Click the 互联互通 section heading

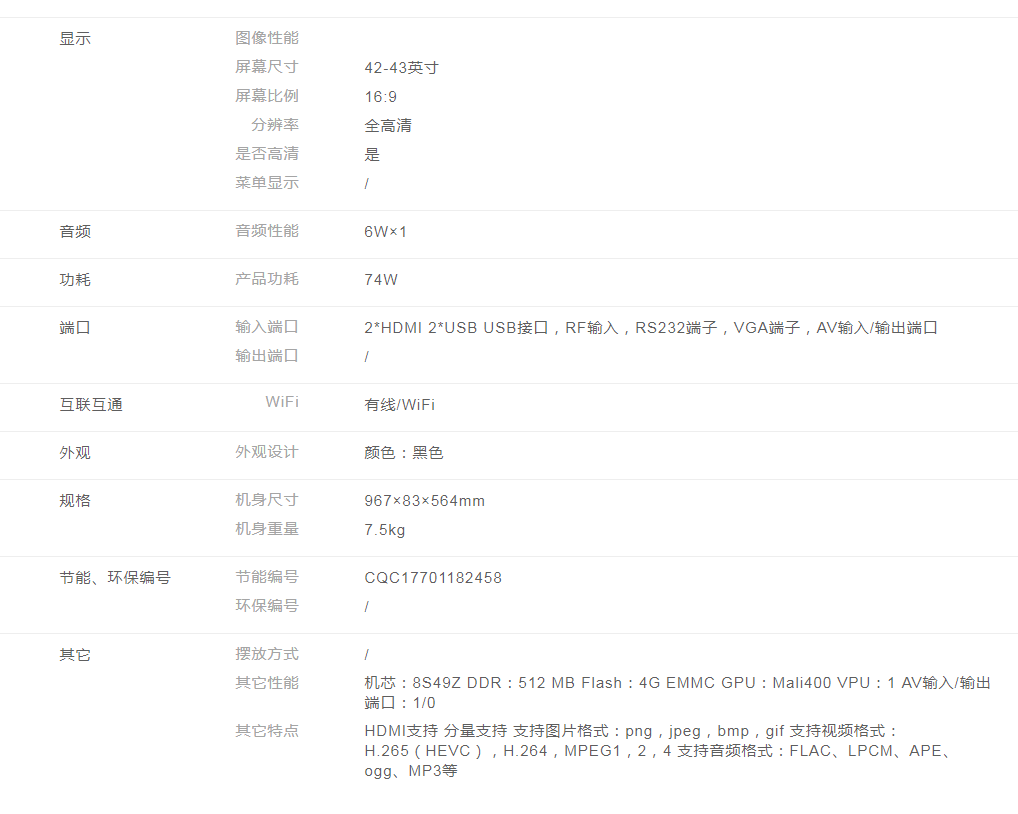[91, 405]
